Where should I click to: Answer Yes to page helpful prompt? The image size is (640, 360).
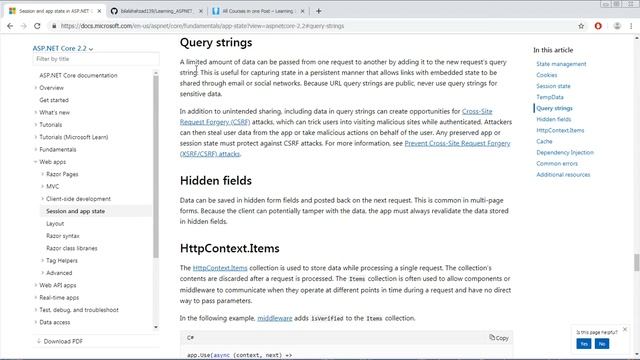584,344
